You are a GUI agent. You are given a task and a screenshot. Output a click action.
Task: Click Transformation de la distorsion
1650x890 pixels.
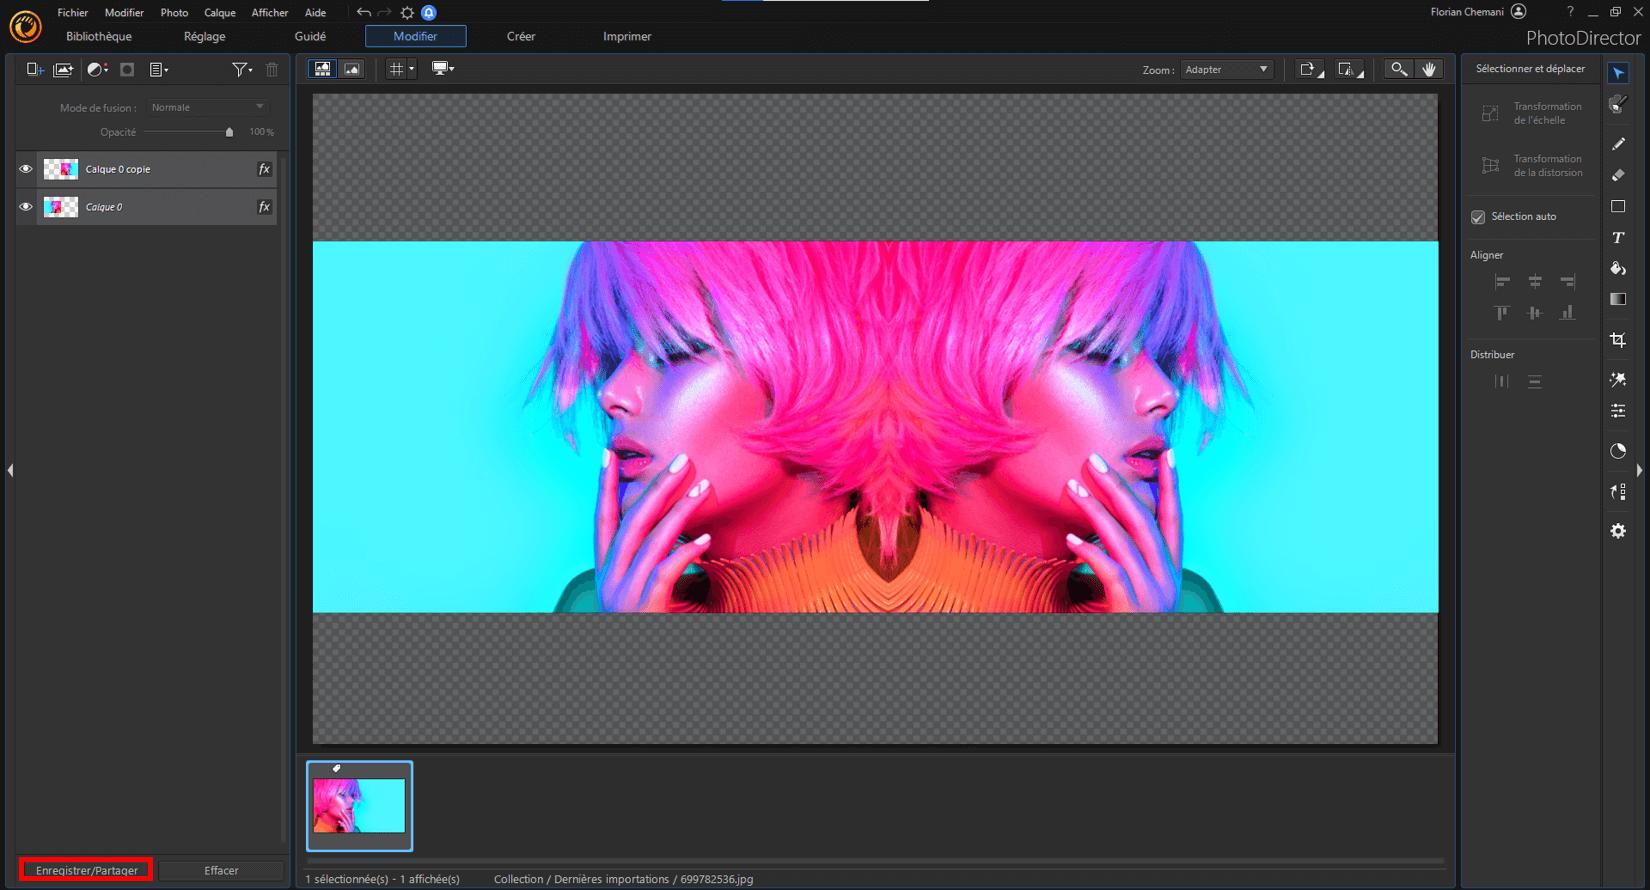(x=1532, y=165)
